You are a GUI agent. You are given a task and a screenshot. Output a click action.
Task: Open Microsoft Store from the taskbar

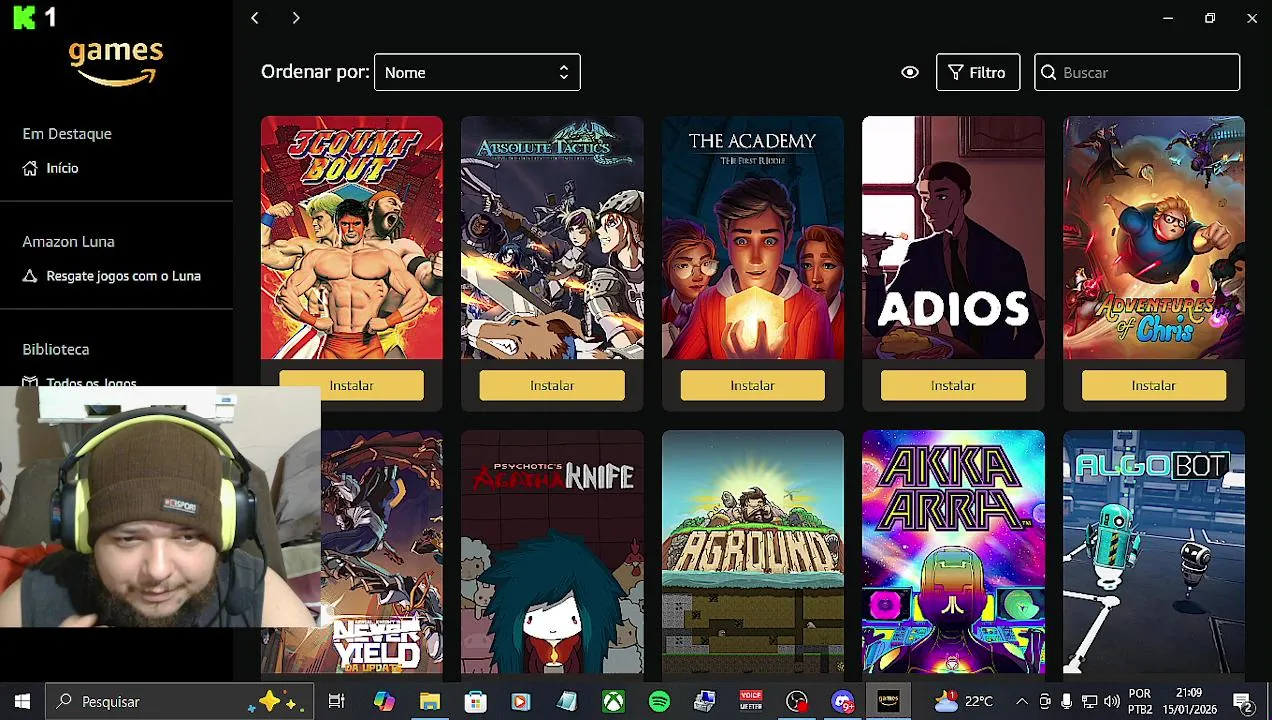[x=475, y=701]
